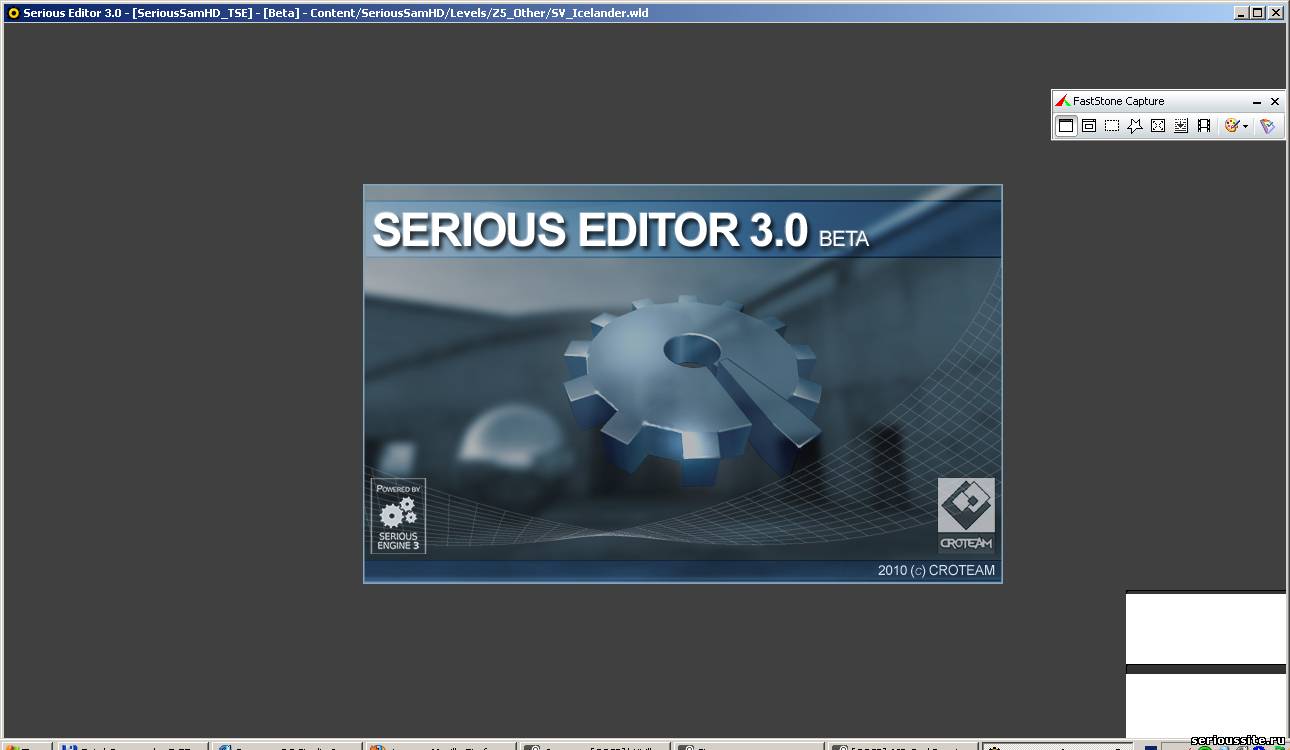Select the Capture Rectangular Region tool

[x=1112, y=126]
